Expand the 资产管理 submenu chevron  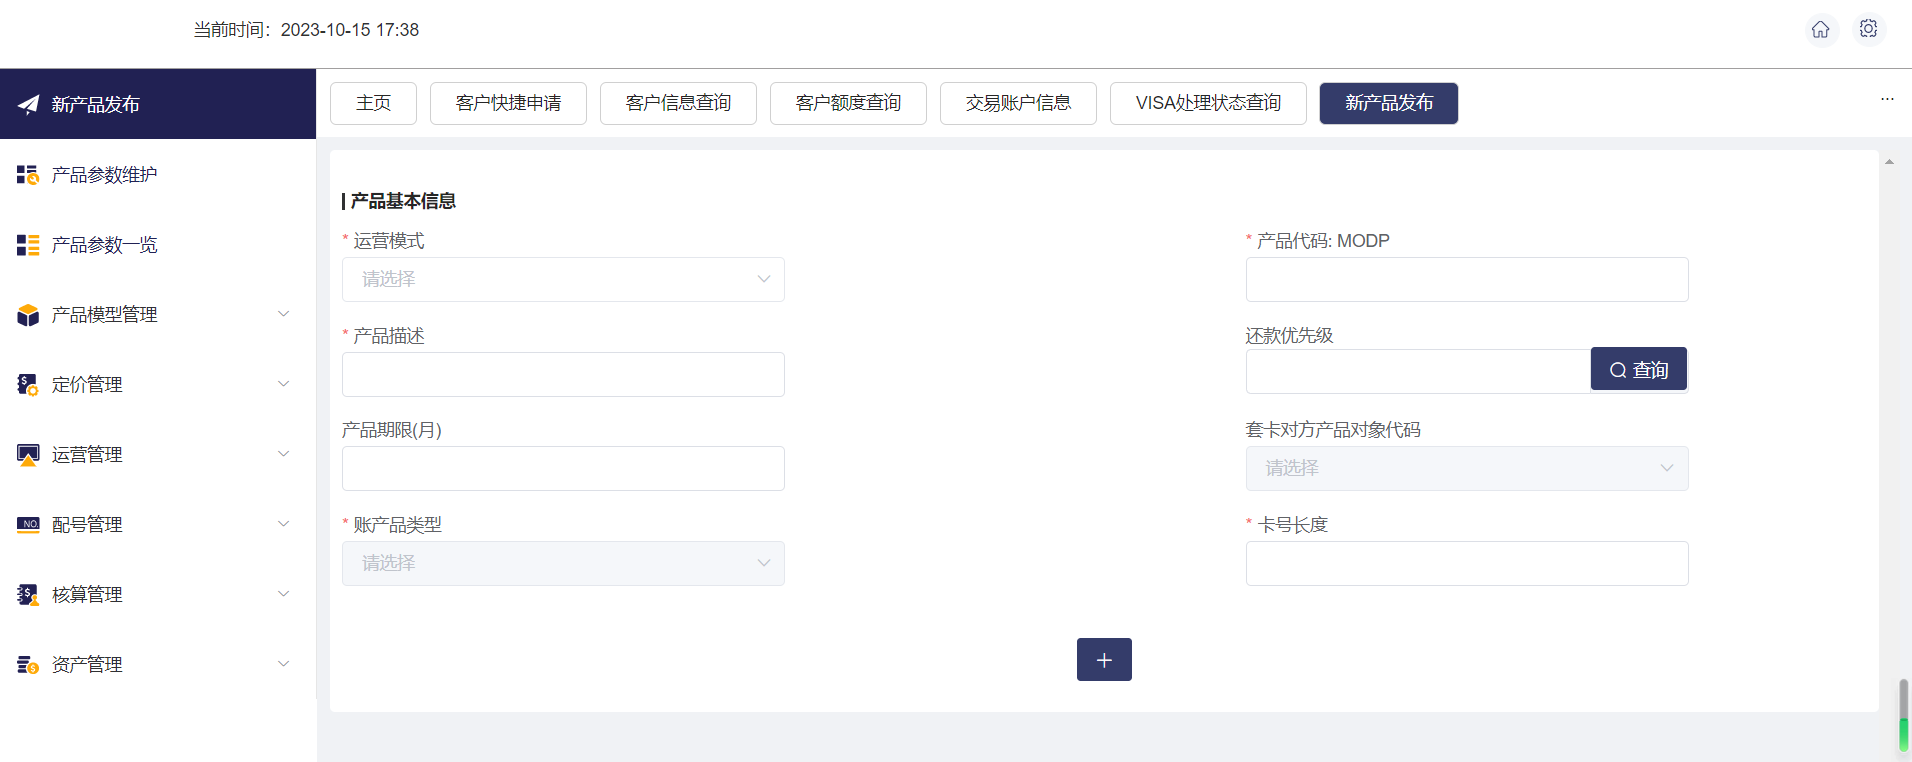[284, 664]
